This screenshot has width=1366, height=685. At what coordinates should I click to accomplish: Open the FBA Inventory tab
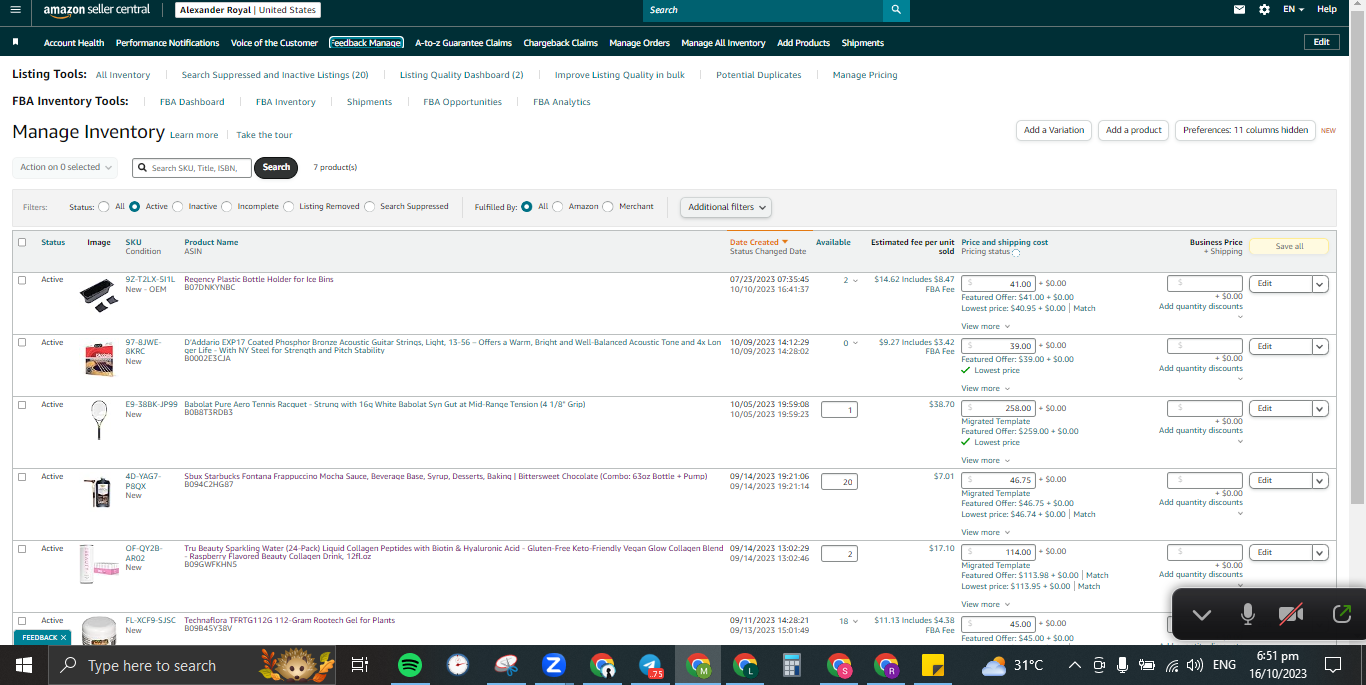click(x=285, y=102)
